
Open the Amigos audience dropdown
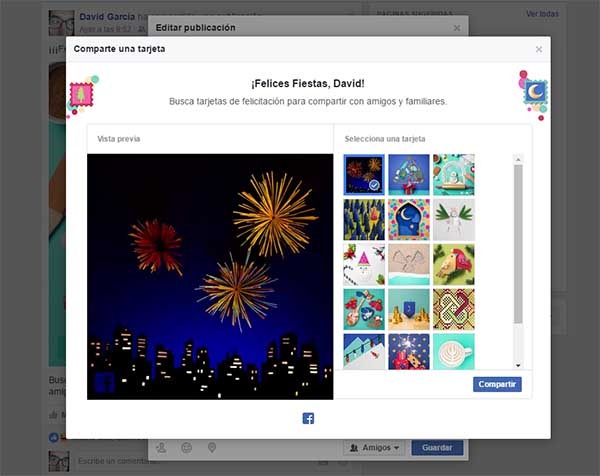tap(376, 448)
